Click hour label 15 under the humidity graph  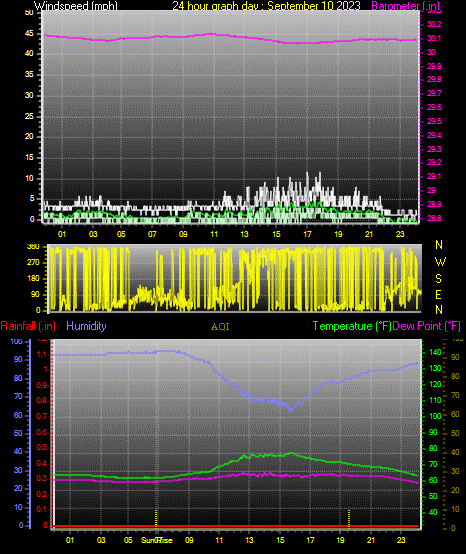pyautogui.click(x=280, y=540)
